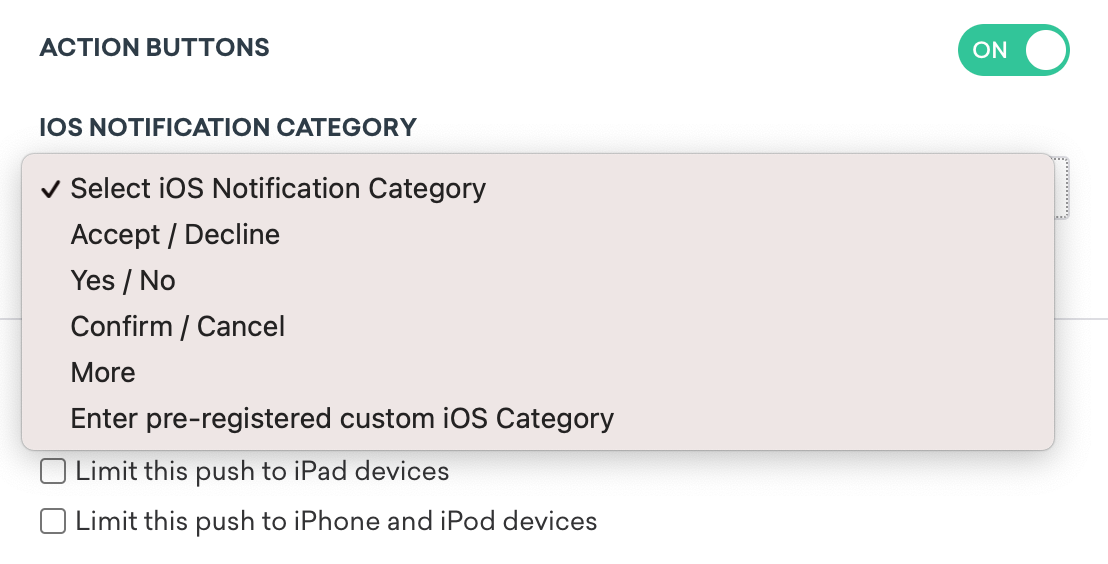Click the checkmark beside the selected option
Image resolution: width=1108 pixels, height=564 pixels.
[x=50, y=189]
